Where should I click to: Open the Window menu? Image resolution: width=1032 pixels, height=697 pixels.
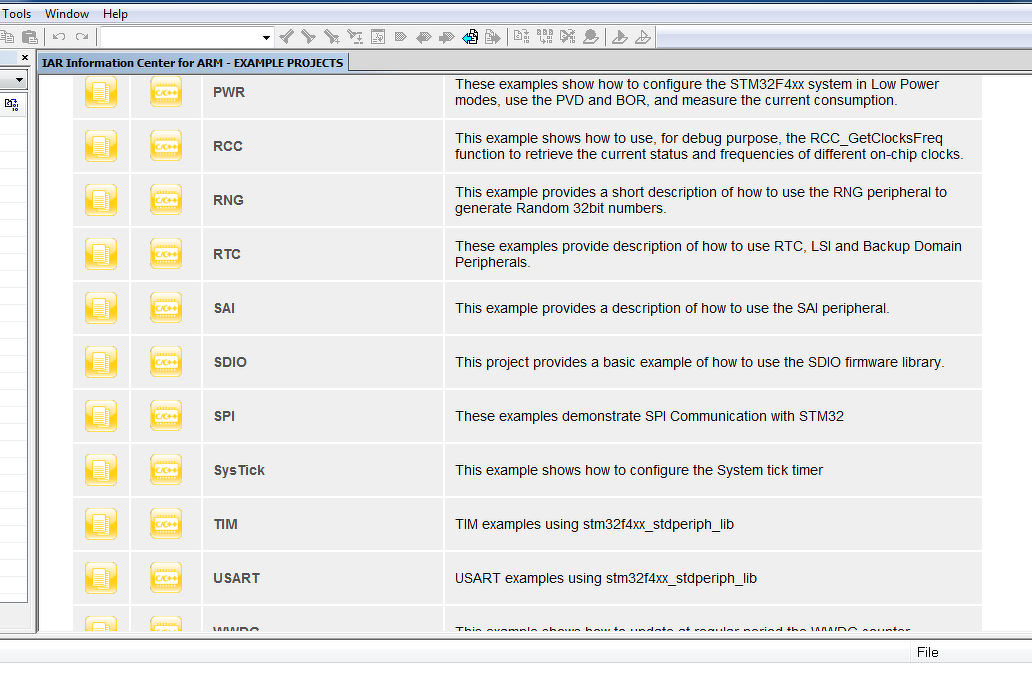[66, 14]
